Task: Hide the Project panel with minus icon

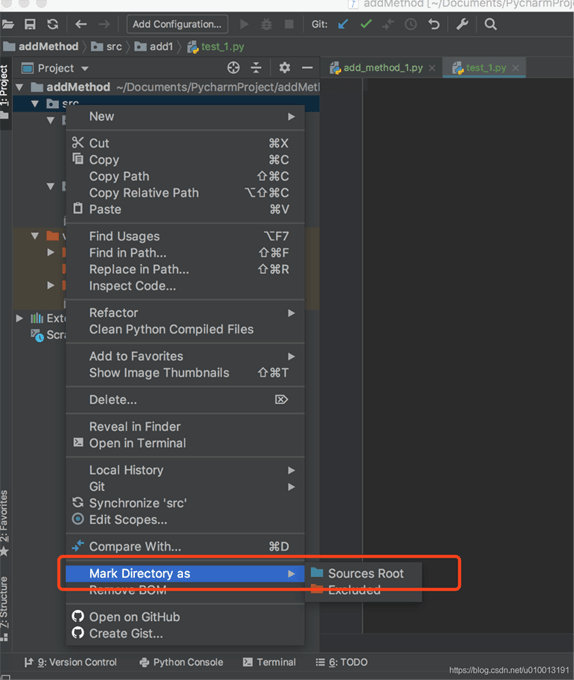Action: click(307, 68)
